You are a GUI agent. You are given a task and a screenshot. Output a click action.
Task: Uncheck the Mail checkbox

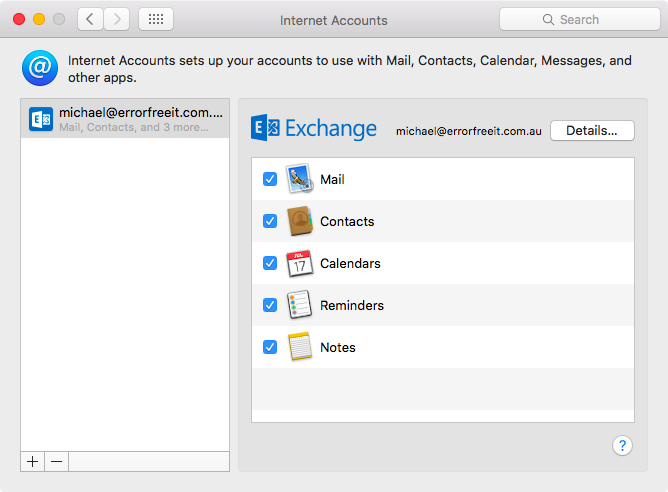click(x=270, y=179)
